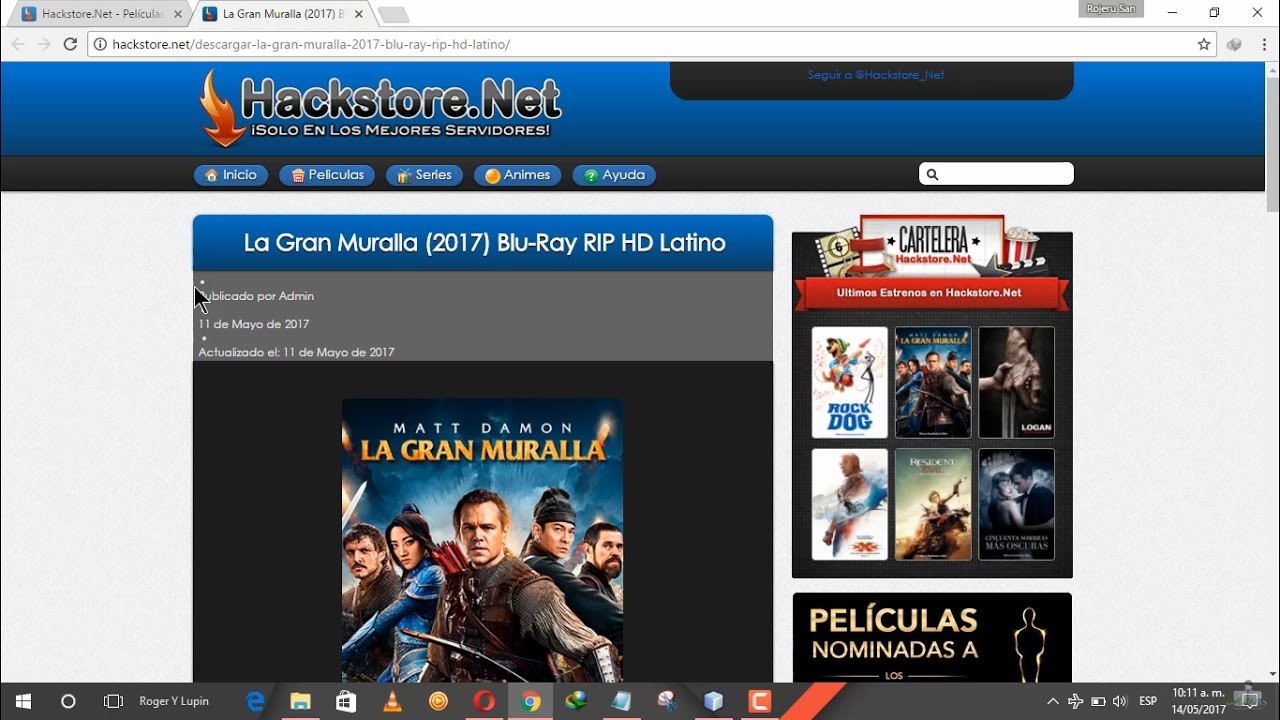
Task: Open La Gran Muralla thumbnail in Cartelera
Action: coord(933,382)
